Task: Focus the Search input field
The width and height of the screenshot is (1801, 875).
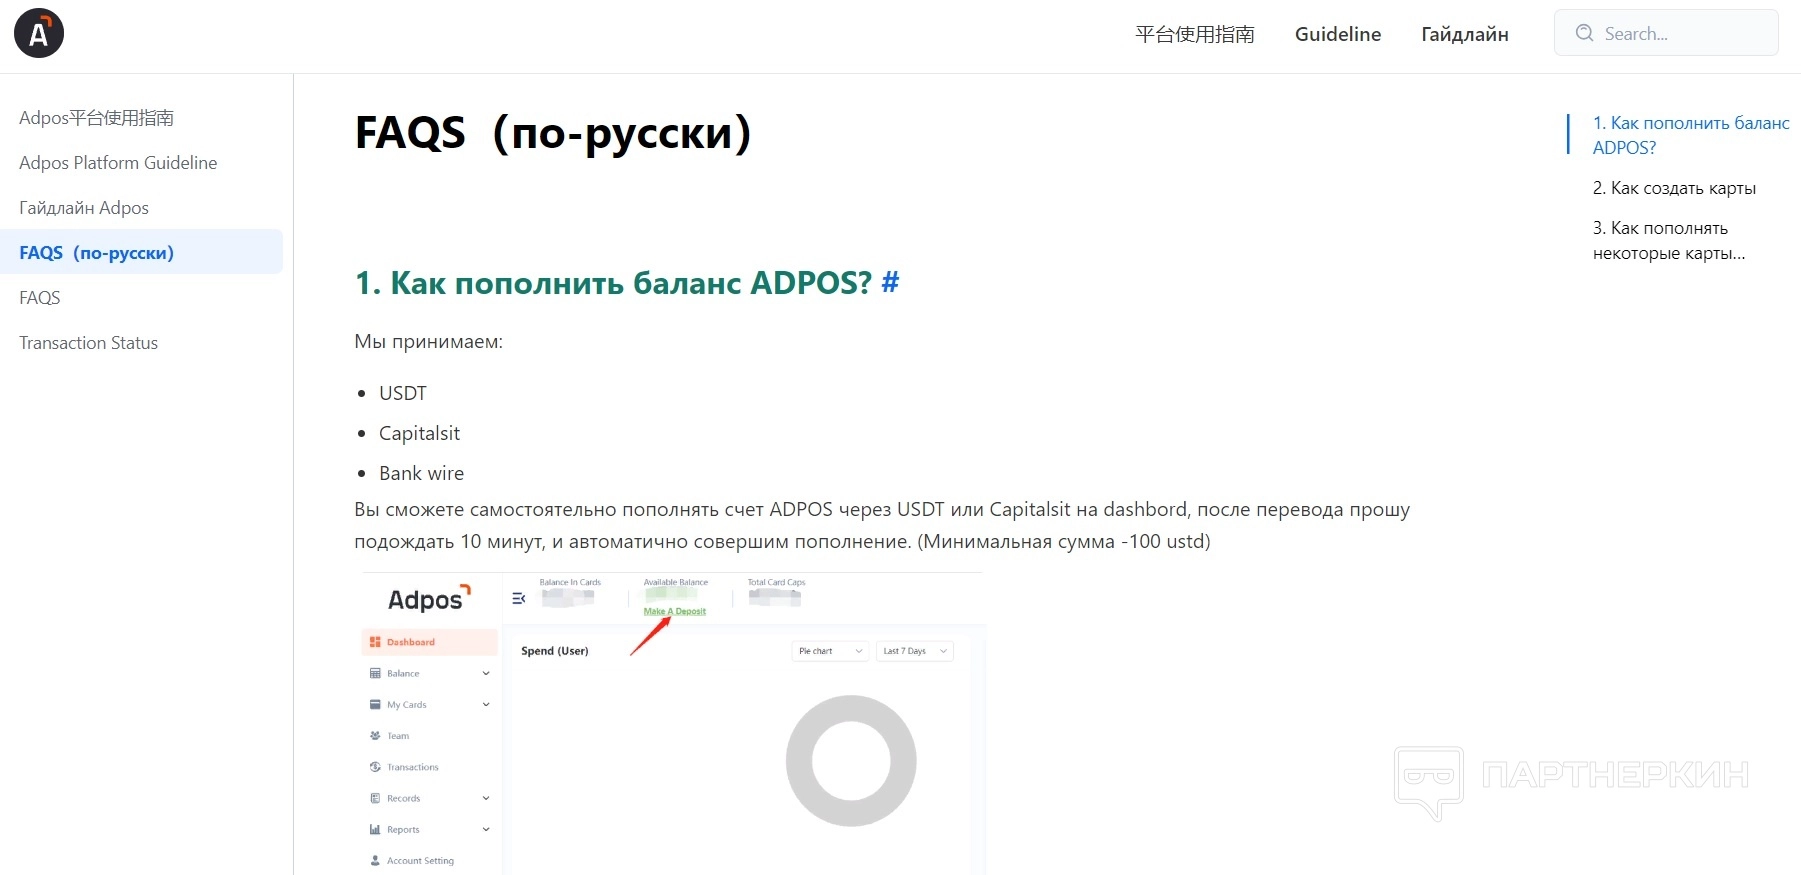Action: click(x=1666, y=33)
